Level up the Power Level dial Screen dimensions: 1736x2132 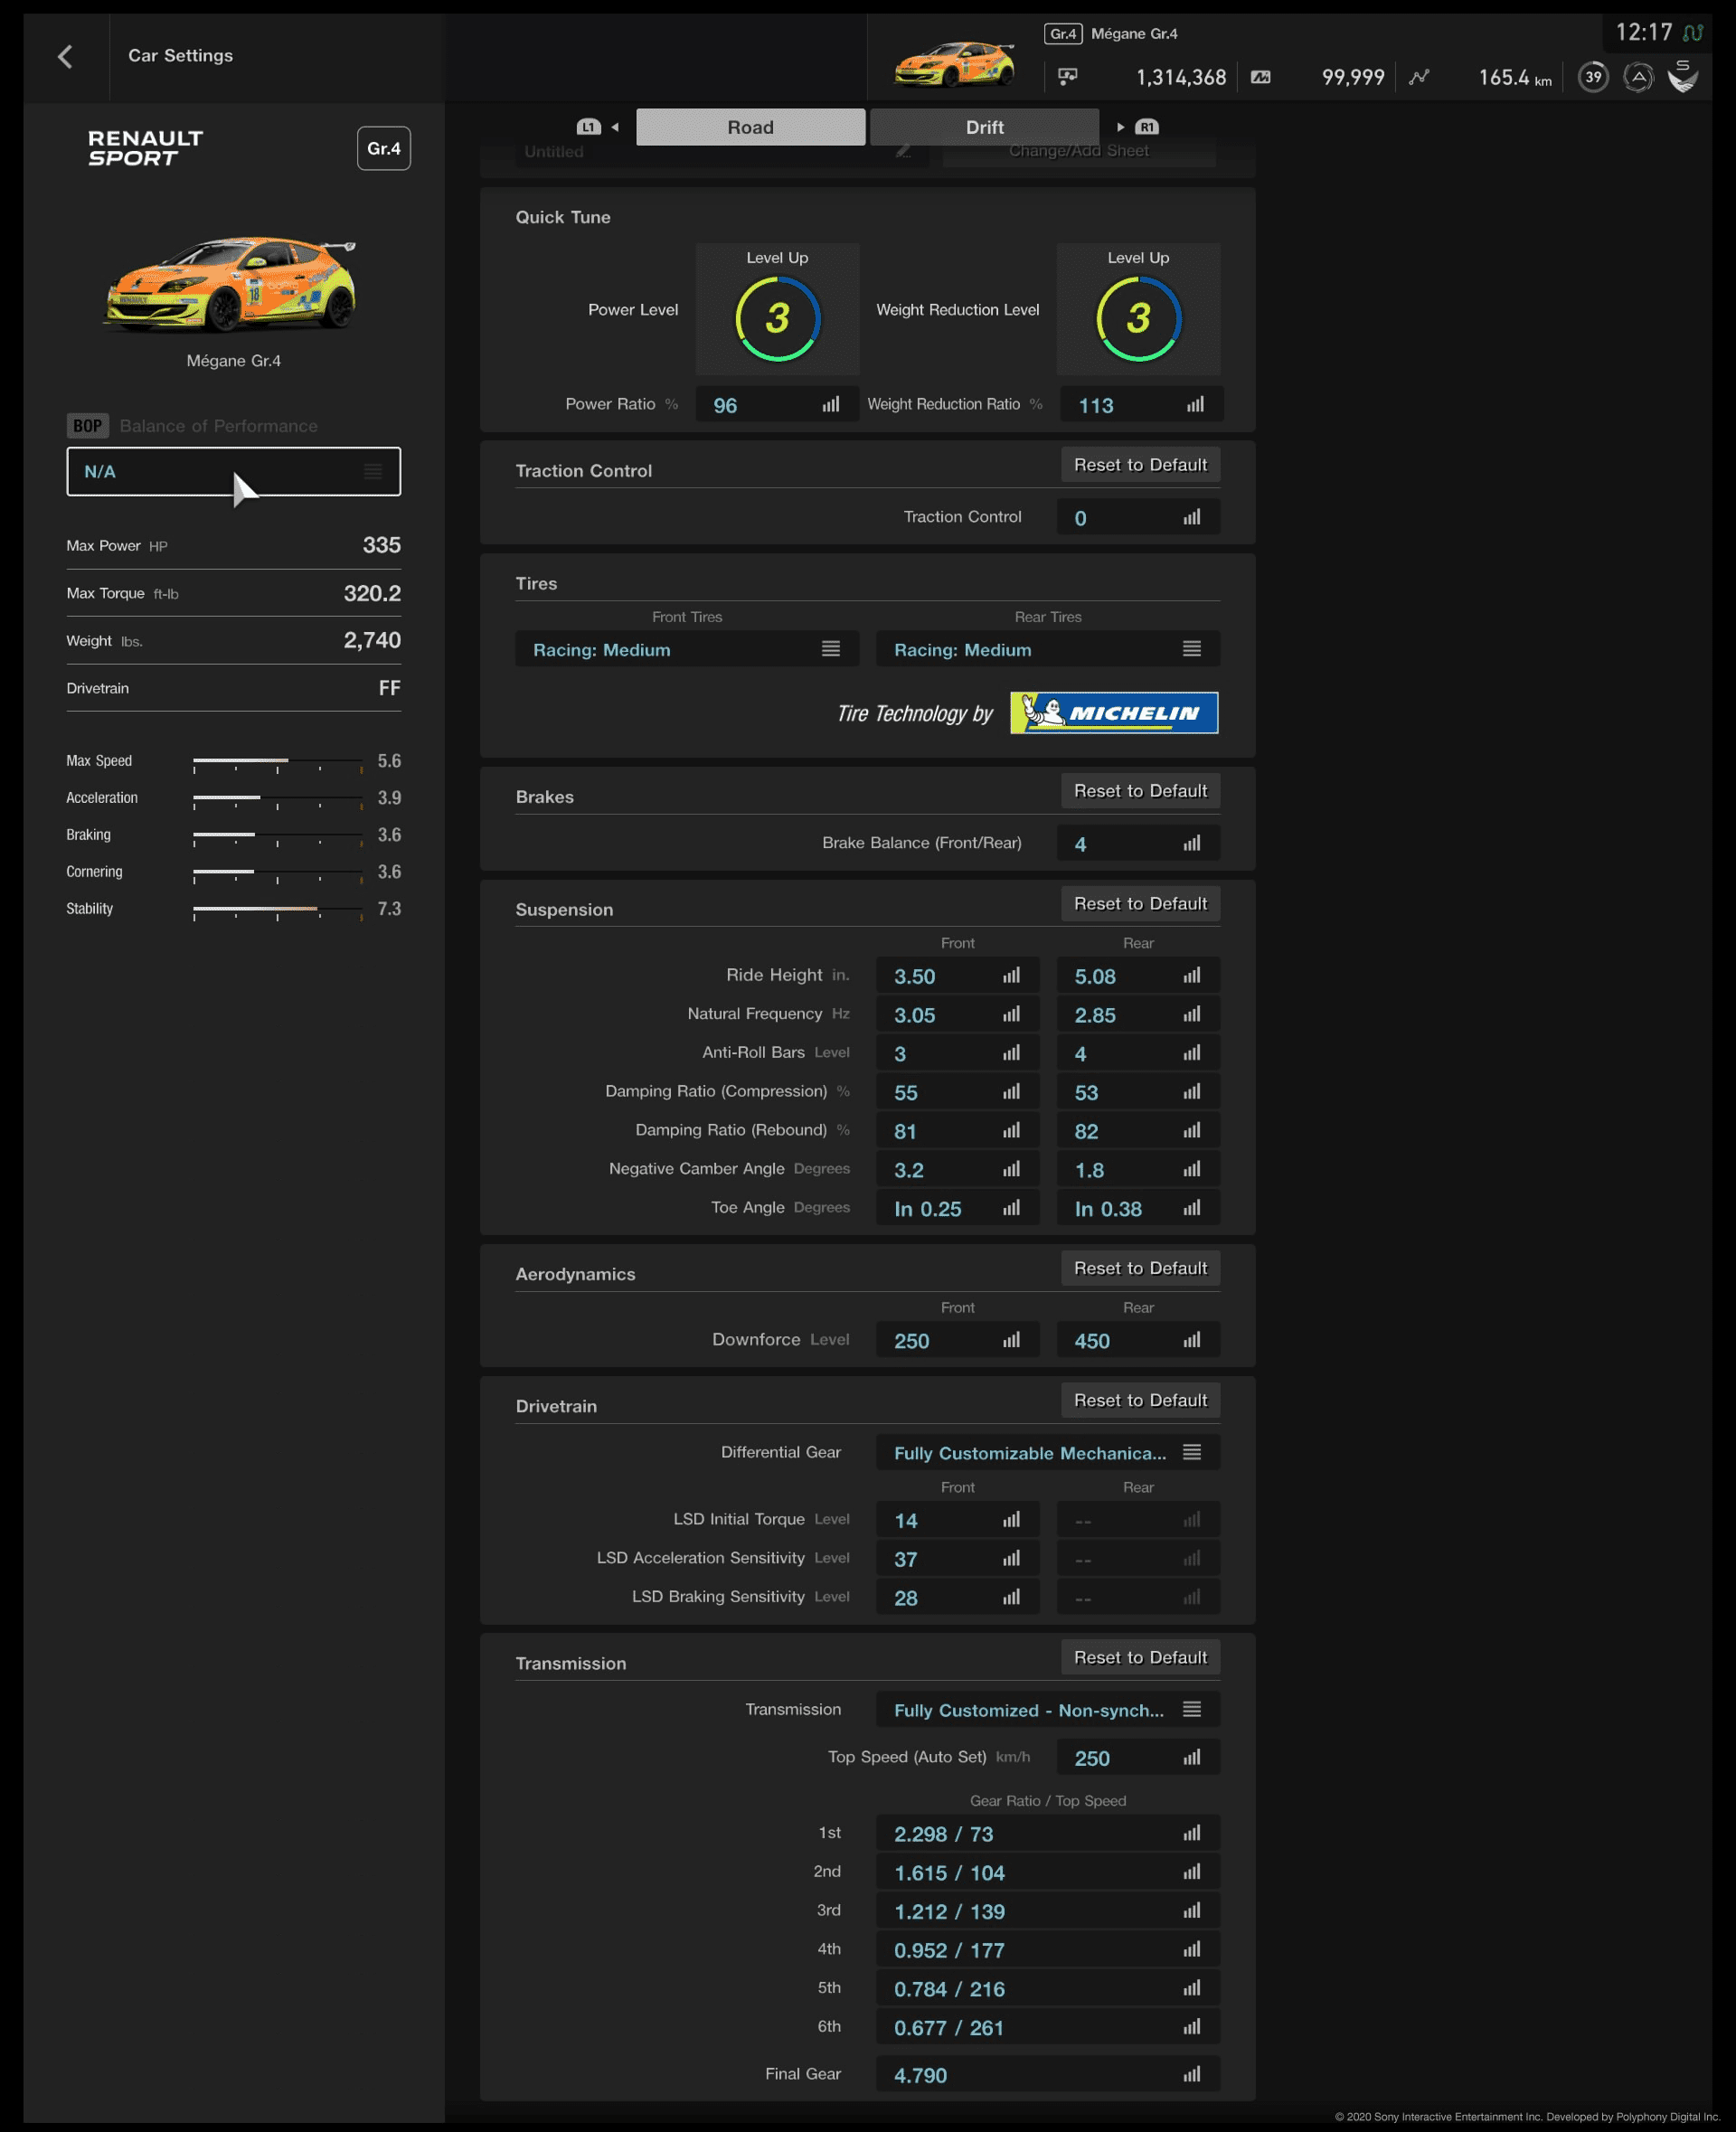(777, 309)
